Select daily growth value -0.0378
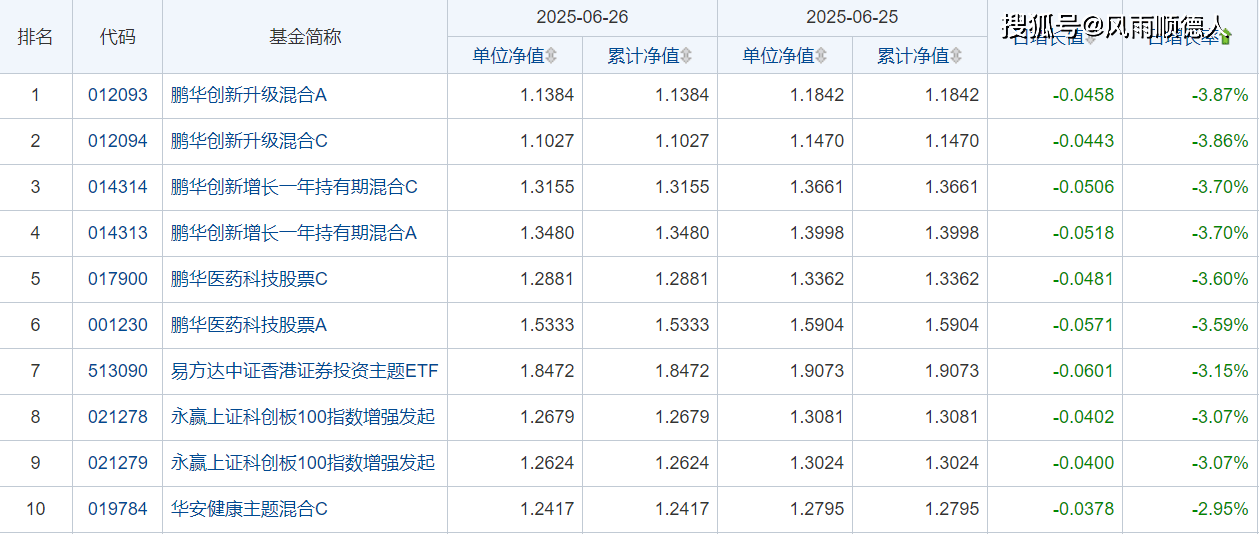This screenshot has width=1259, height=534. 1083,509
